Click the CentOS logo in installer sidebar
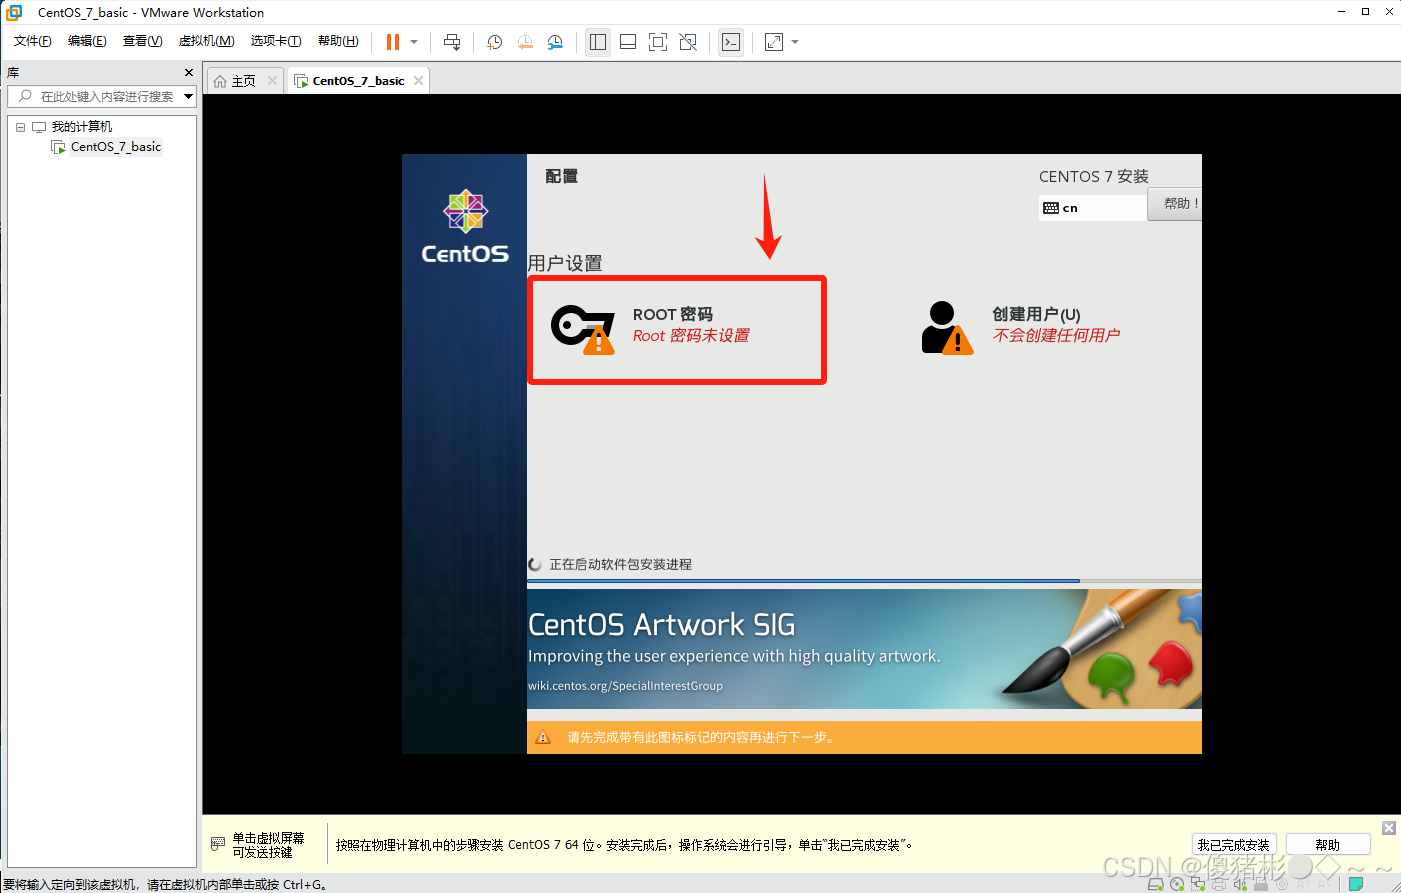 [465, 227]
